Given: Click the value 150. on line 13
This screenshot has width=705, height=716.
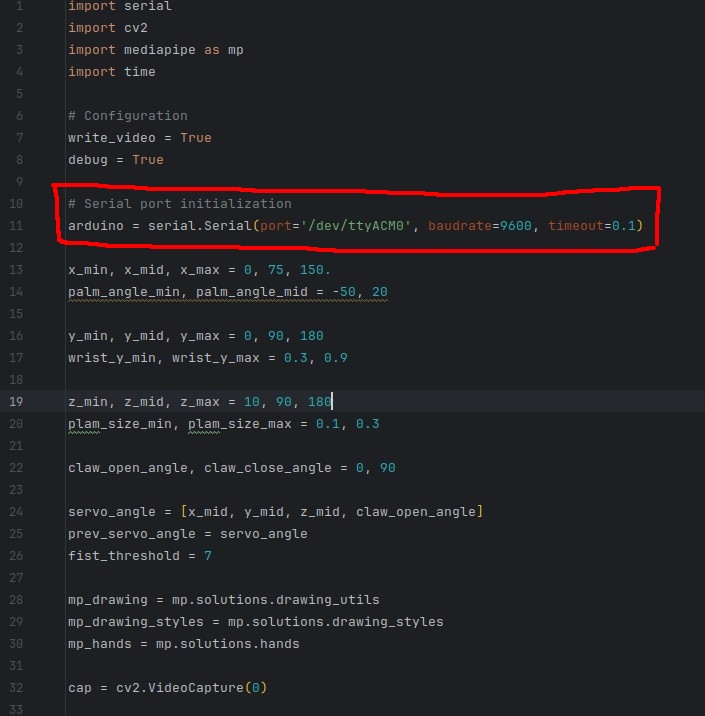Looking at the screenshot, I should (x=315, y=270).
